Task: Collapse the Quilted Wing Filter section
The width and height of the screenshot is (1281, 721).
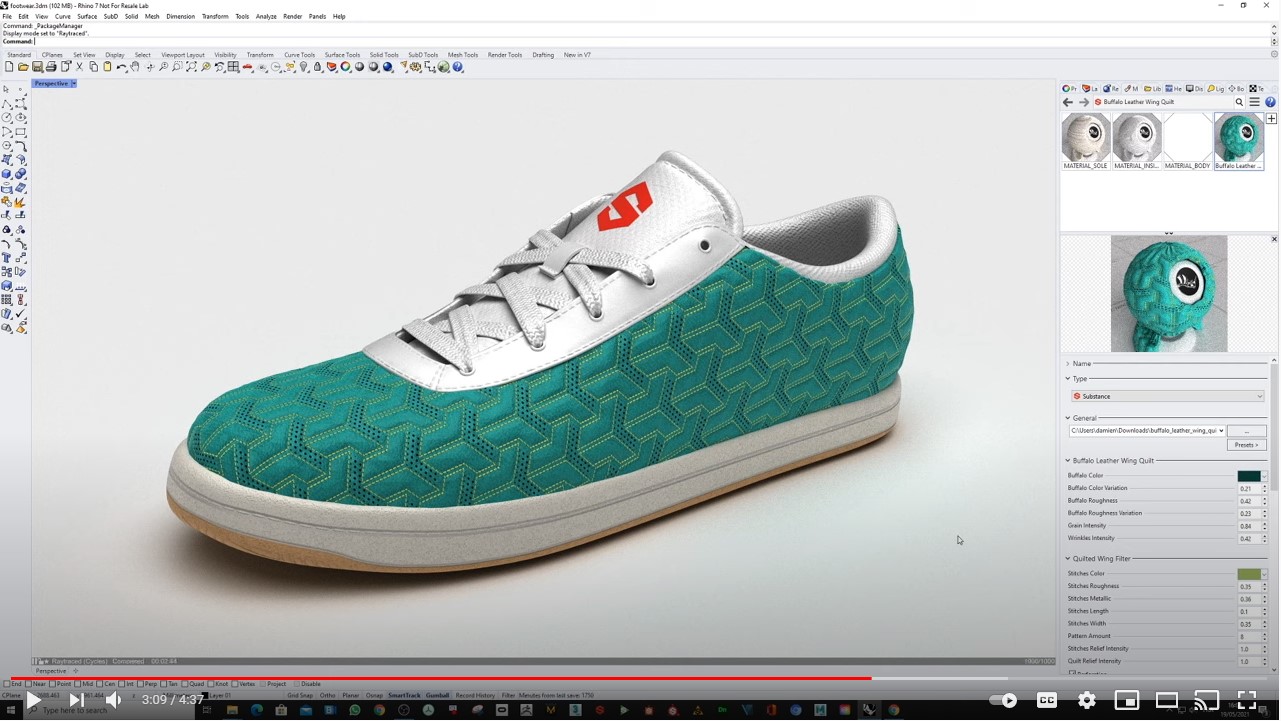Action: tap(1068, 559)
